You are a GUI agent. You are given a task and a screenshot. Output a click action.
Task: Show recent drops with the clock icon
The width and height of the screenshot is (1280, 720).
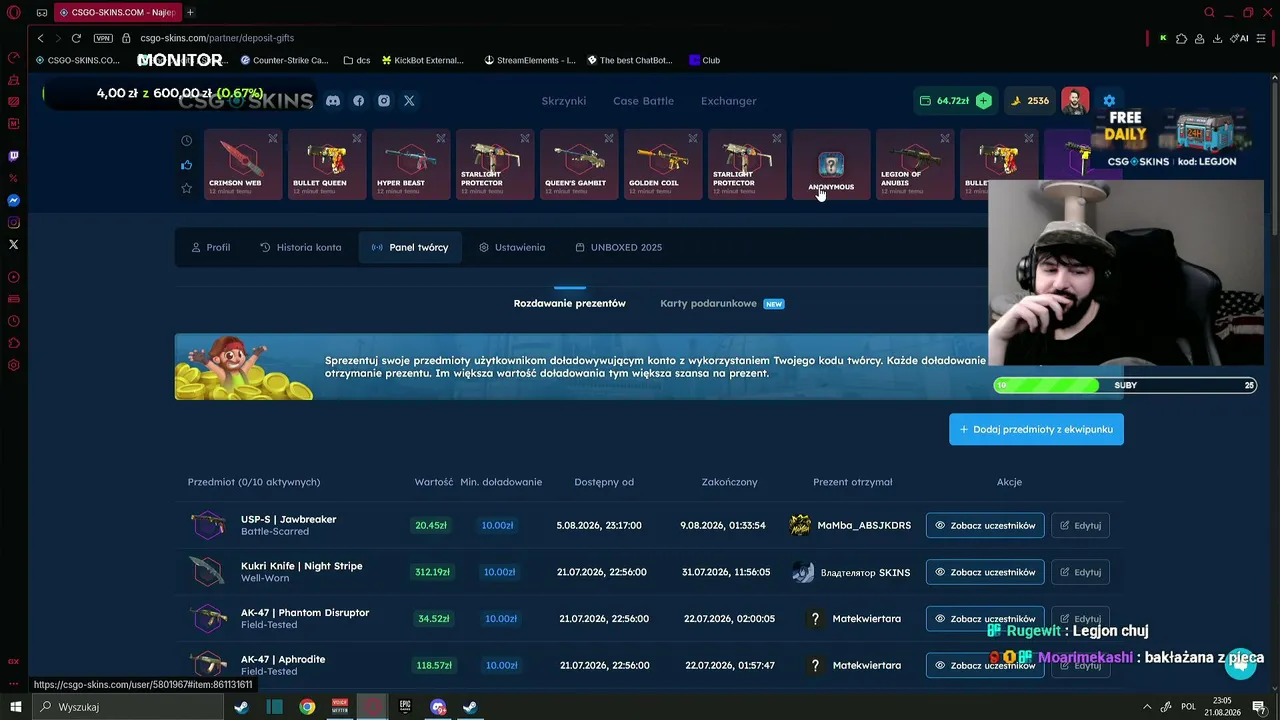click(x=186, y=141)
